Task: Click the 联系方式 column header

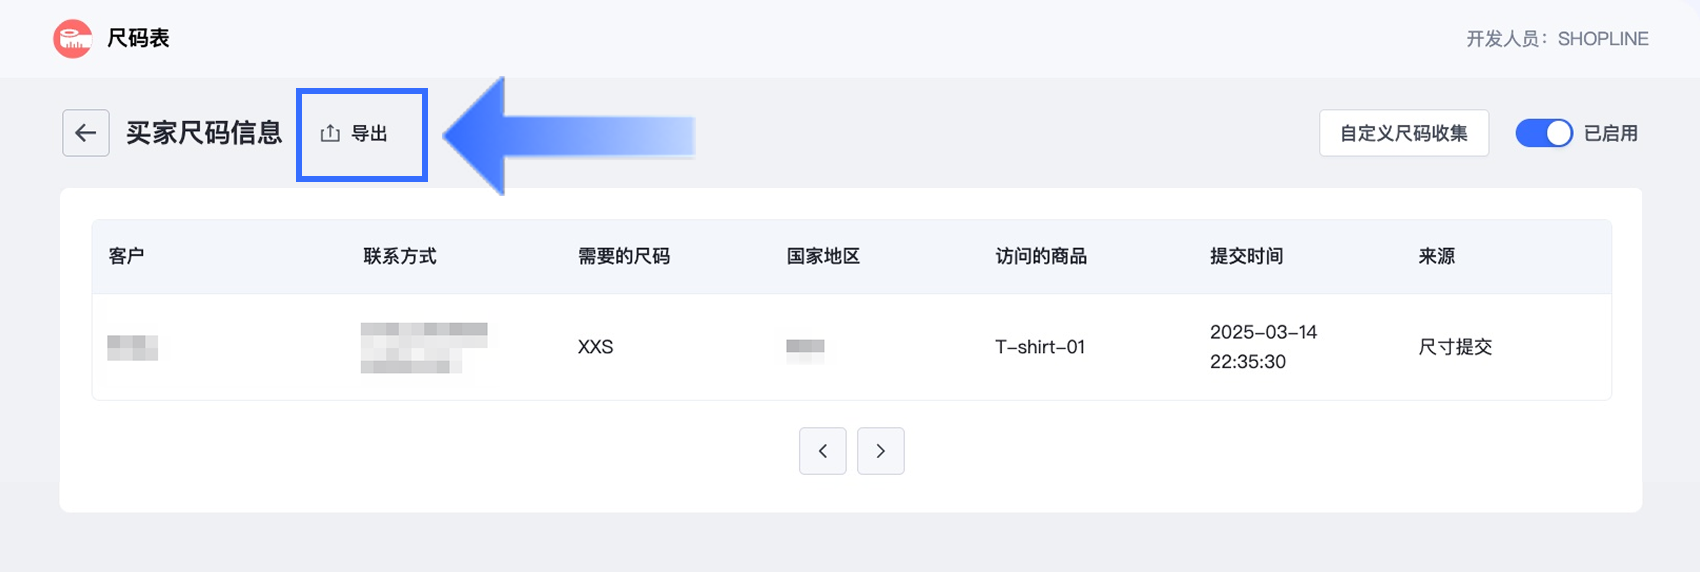Action: (x=400, y=257)
